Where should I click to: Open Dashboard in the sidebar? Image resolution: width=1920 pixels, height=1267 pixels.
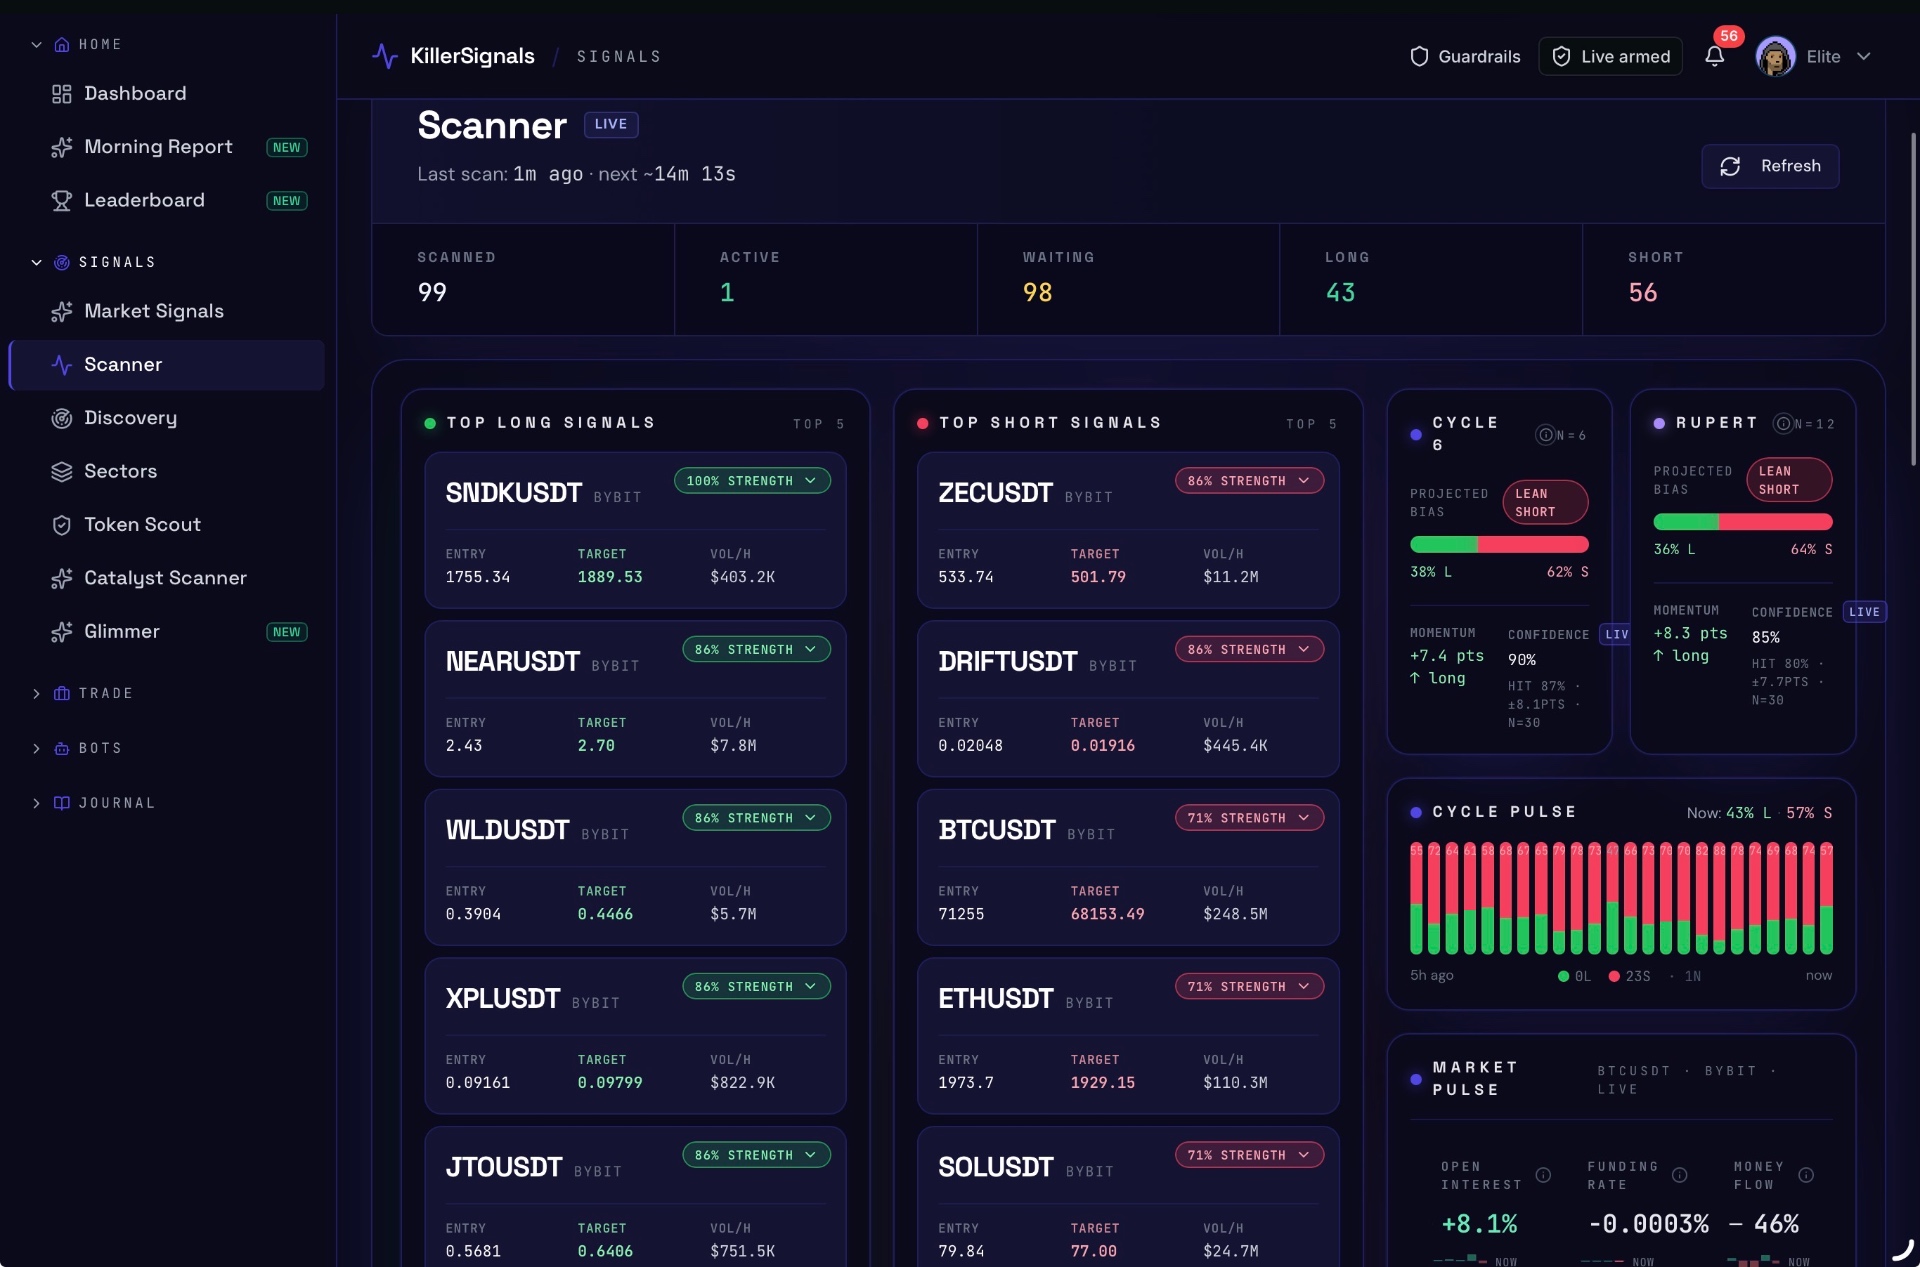point(166,94)
